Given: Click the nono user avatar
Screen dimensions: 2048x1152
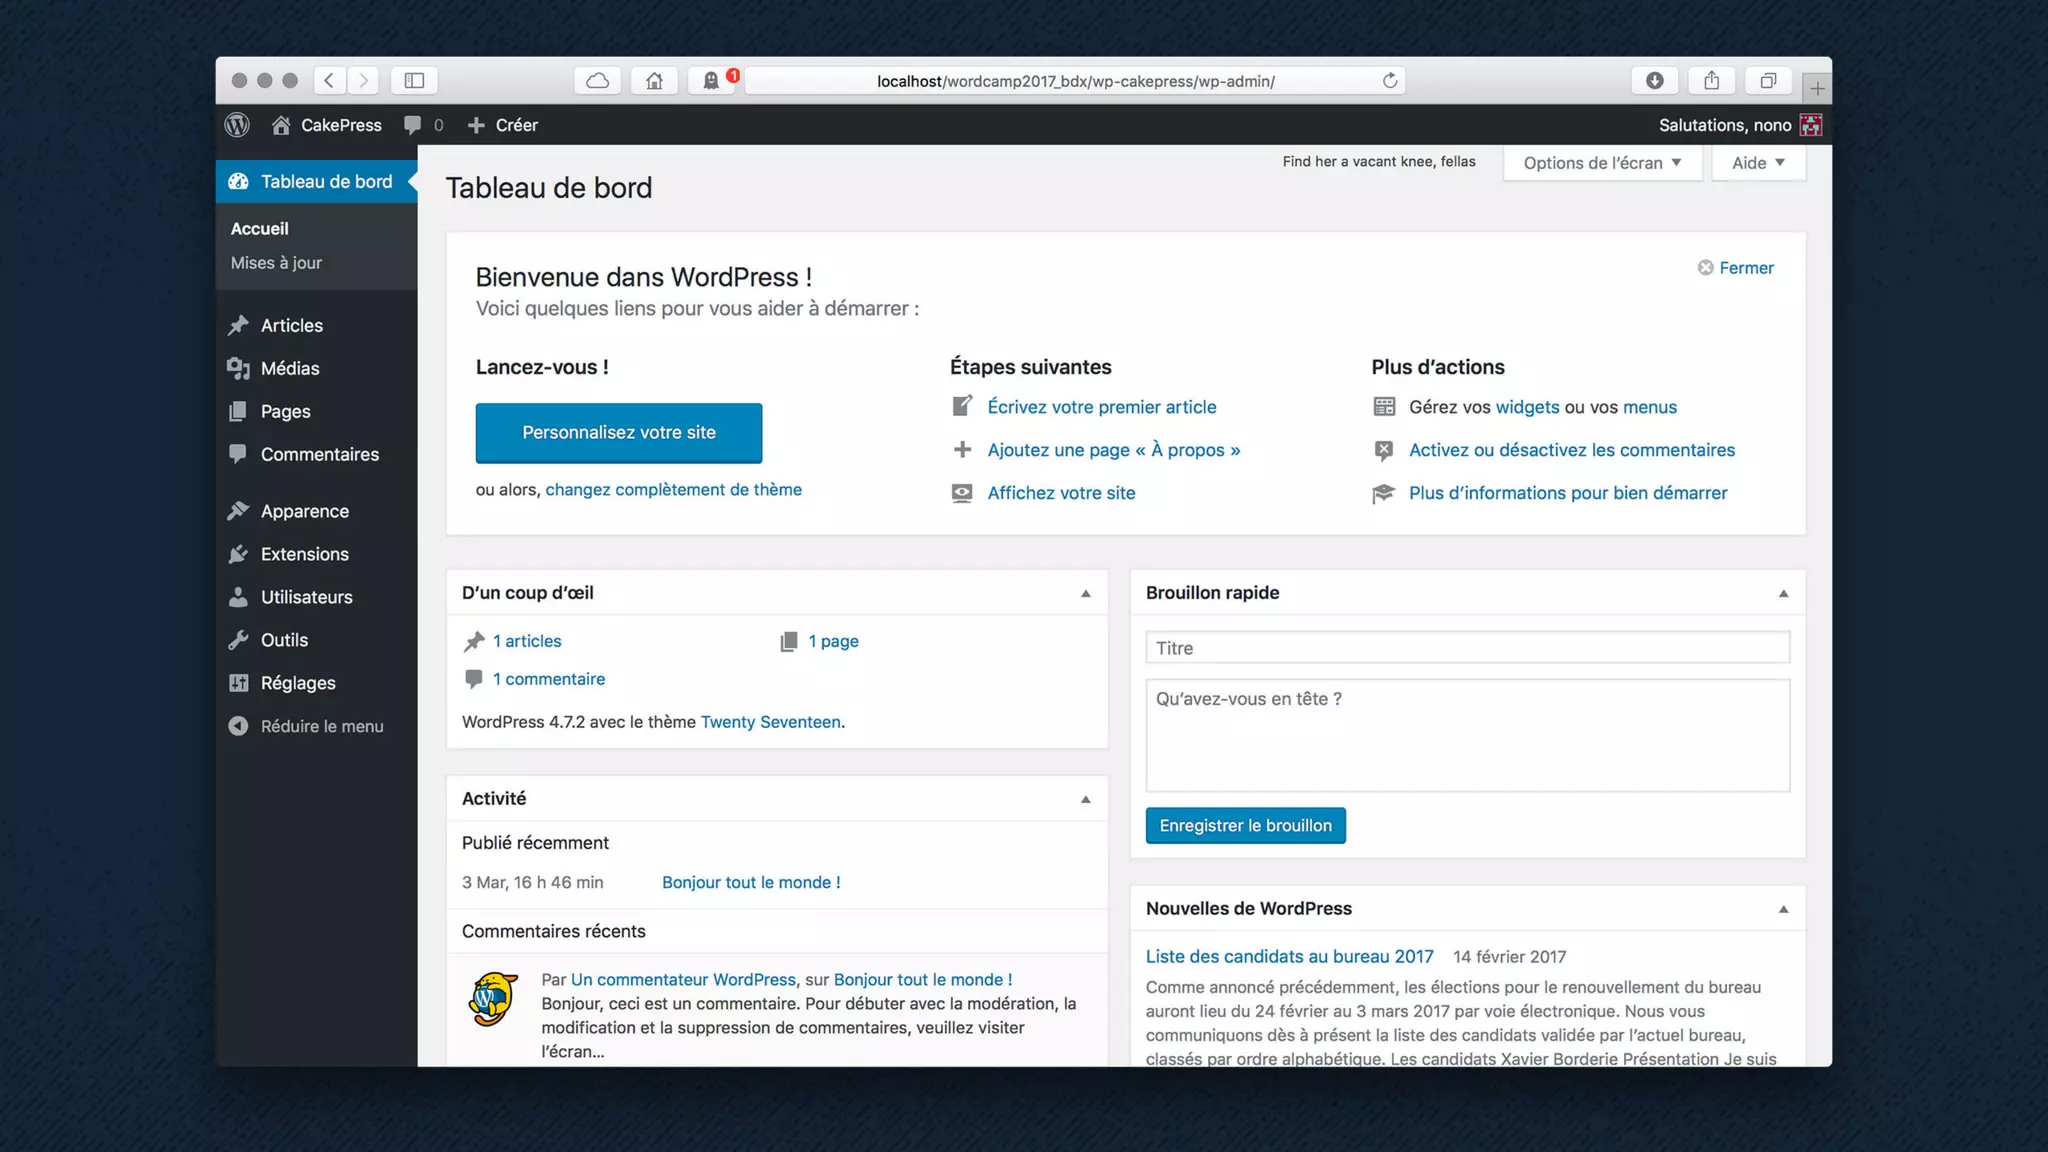Looking at the screenshot, I should click(1810, 125).
